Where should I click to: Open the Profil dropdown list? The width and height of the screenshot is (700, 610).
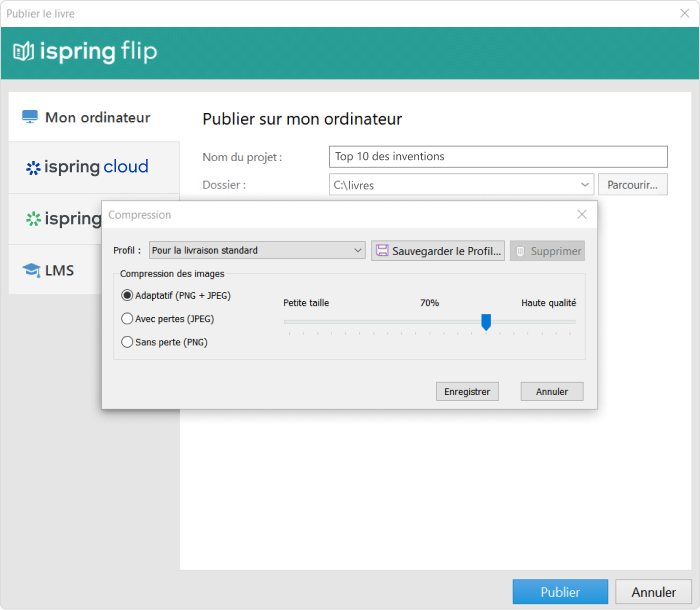point(257,251)
